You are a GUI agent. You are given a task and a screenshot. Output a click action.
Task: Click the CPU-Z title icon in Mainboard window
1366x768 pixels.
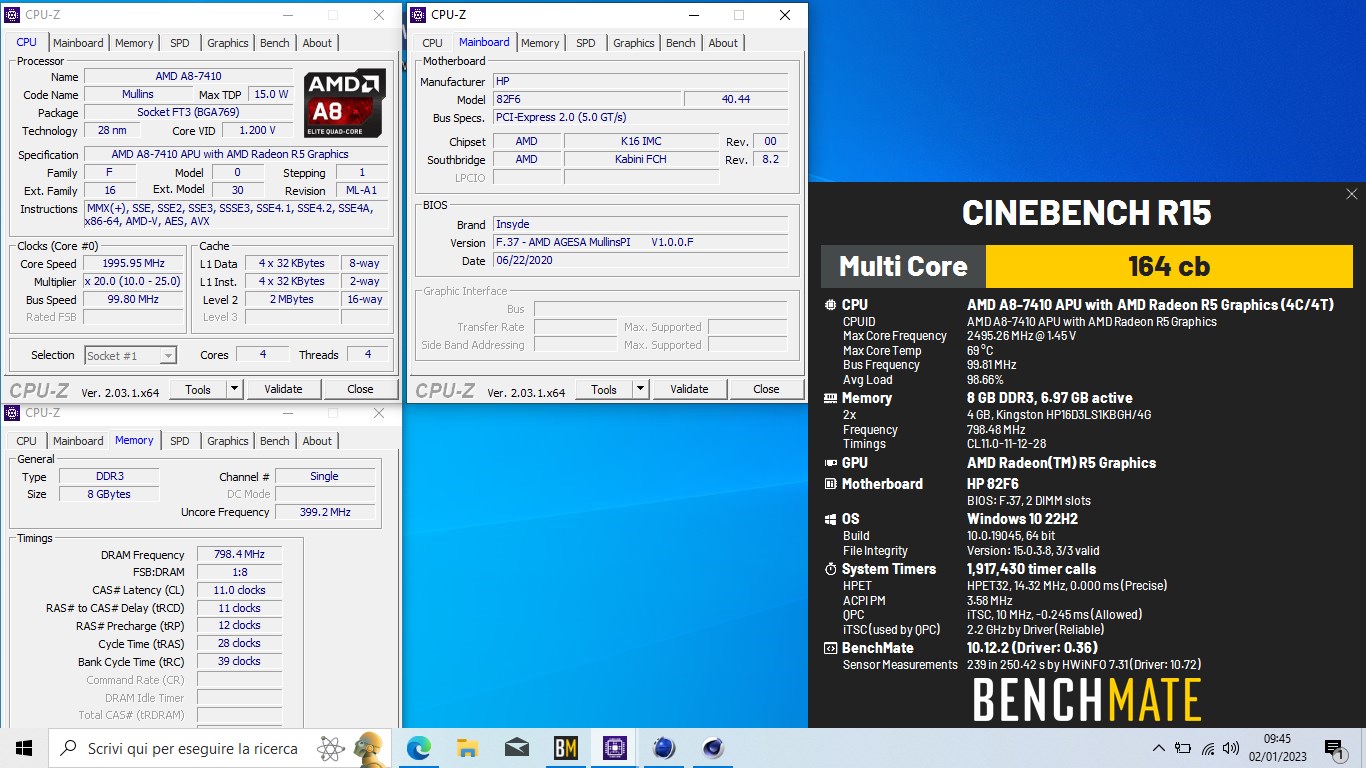pyautogui.click(x=418, y=15)
